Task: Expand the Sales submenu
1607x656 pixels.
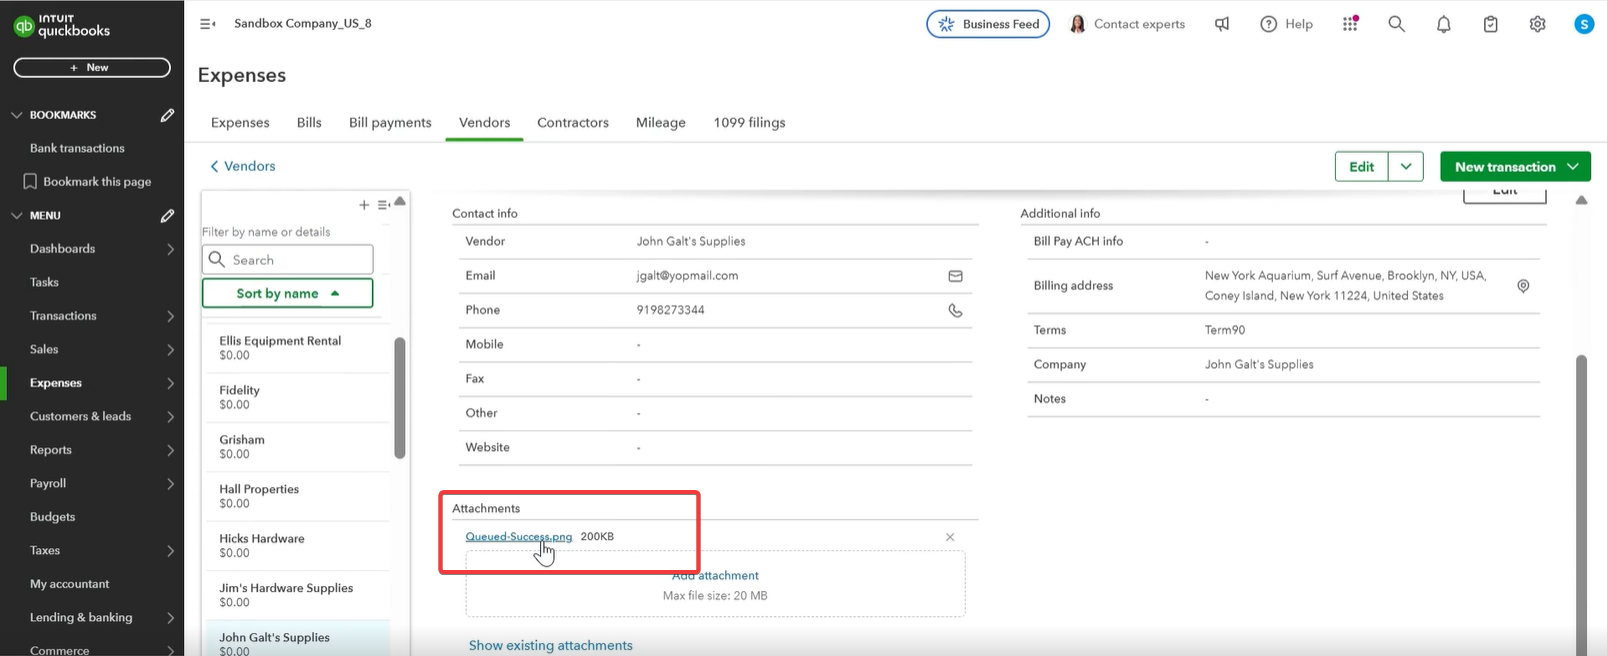Action: 170,350
